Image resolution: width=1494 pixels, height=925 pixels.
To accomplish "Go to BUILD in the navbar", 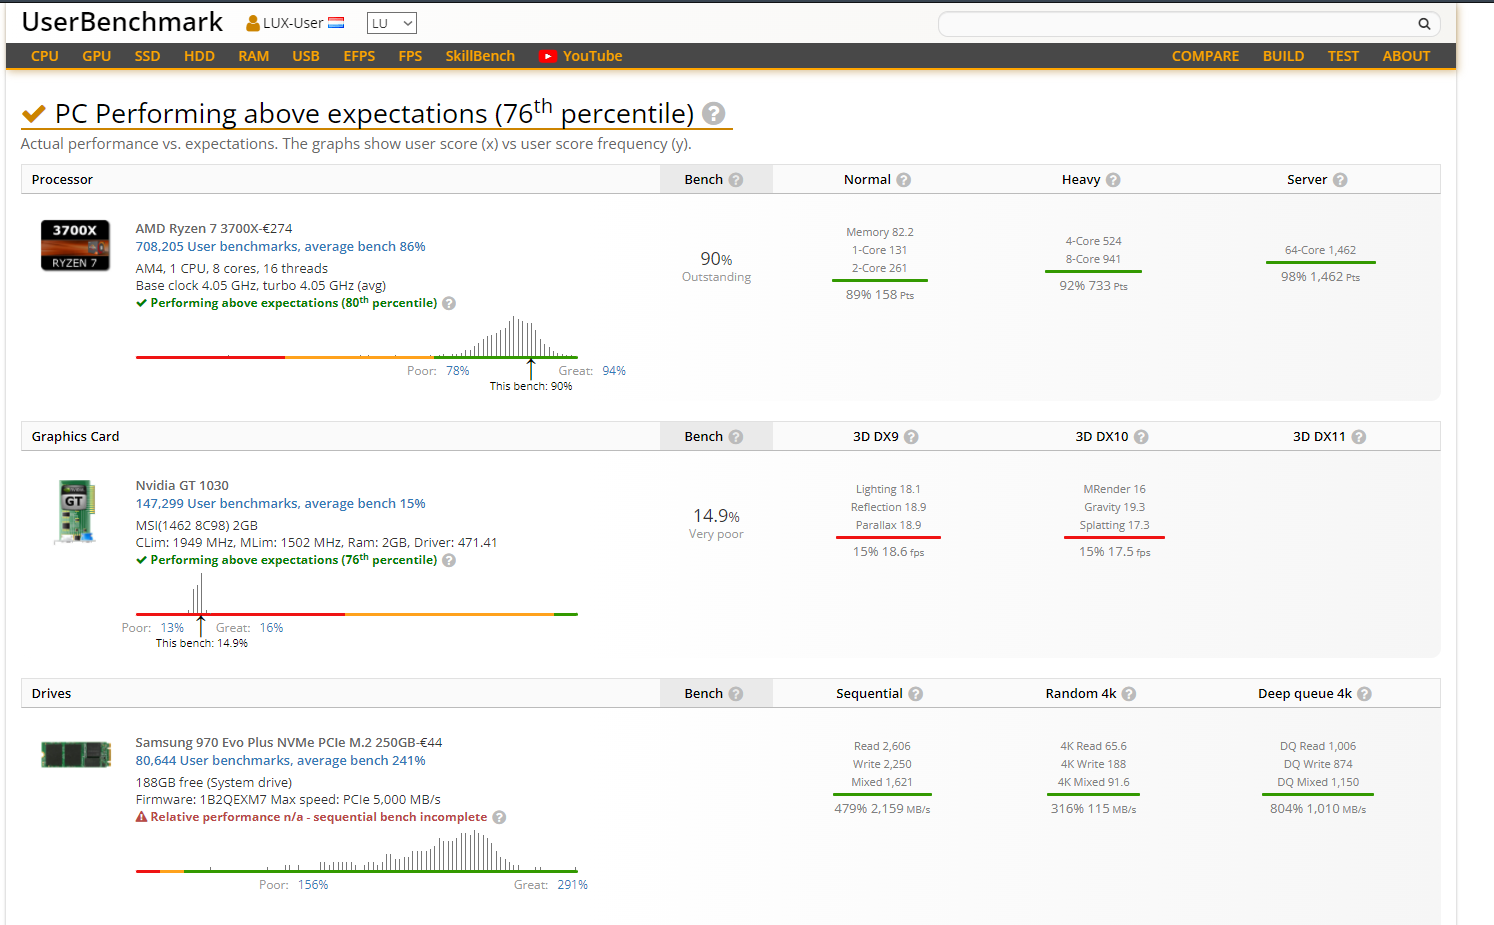I will (1283, 56).
